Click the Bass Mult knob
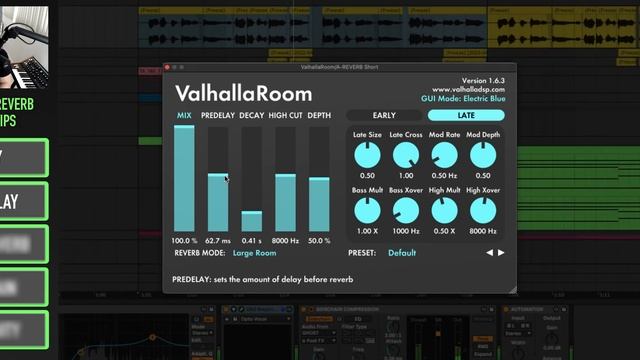 [x=367, y=211]
